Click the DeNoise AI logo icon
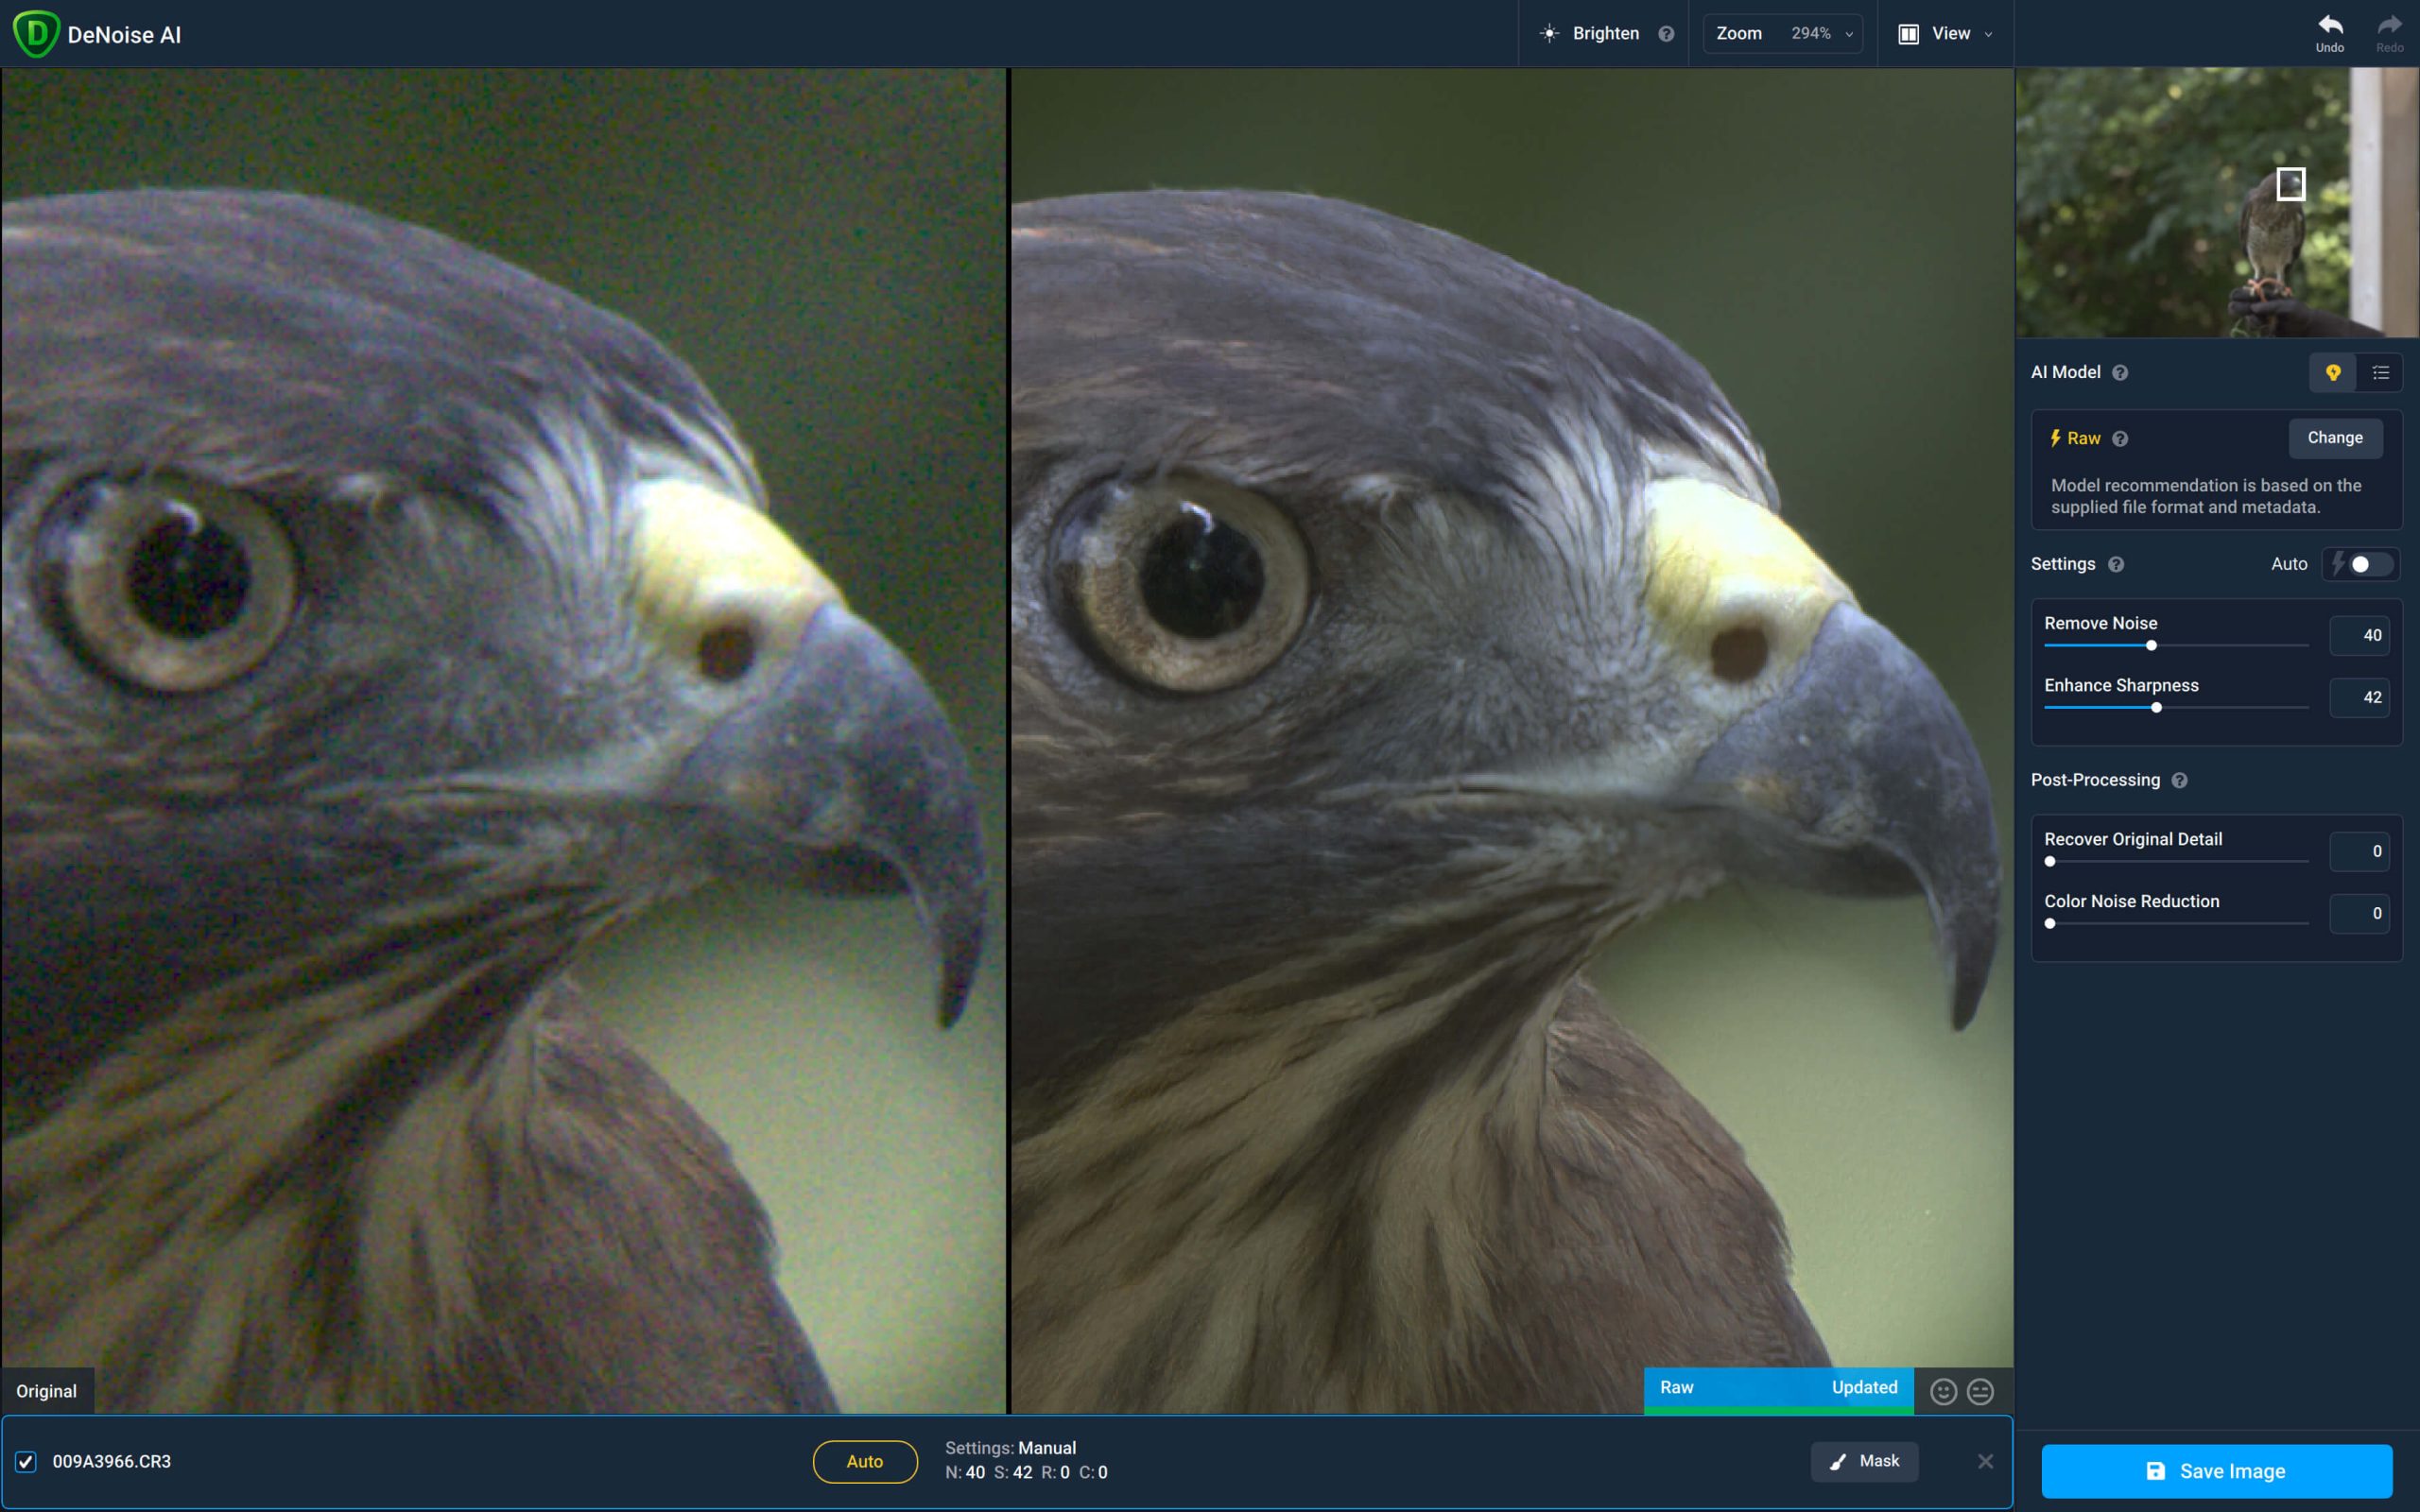Screen dimensions: 2420x1512 pyautogui.click(x=35, y=33)
